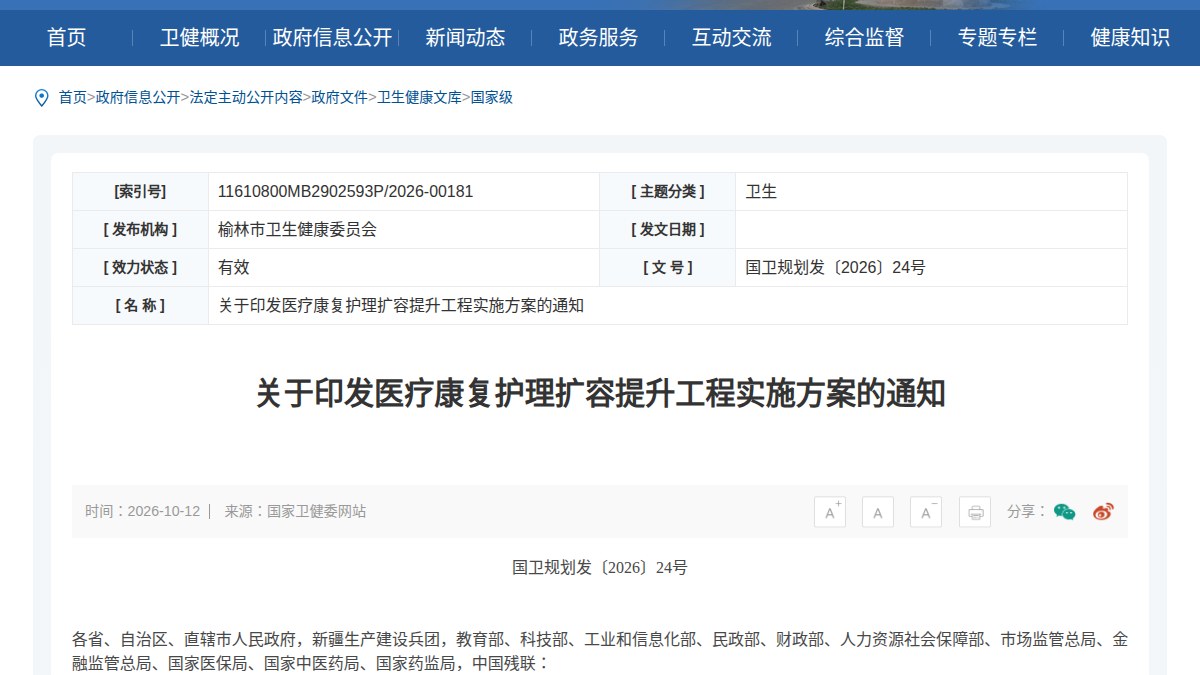Click 来源：国家卫健委网站 source text
This screenshot has width=1200, height=675.
pyautogui.click(x=295, y=512)
